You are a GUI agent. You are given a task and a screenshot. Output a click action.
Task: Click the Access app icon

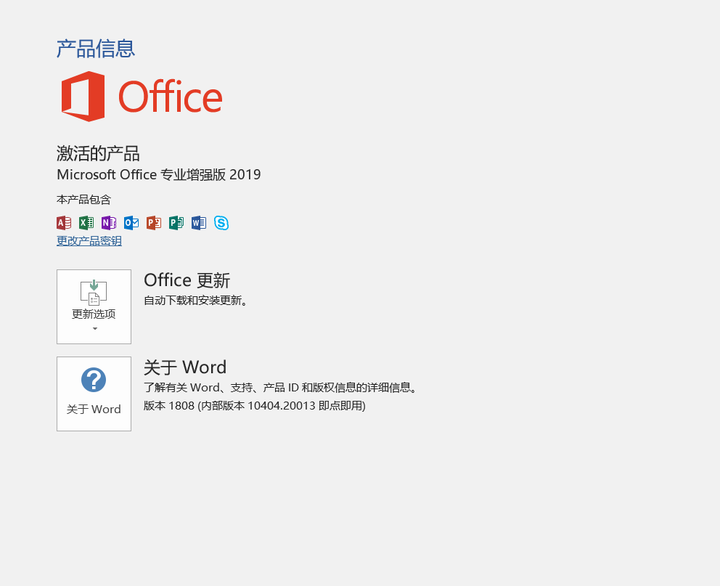pyautogui.click(x=64, y=223)
